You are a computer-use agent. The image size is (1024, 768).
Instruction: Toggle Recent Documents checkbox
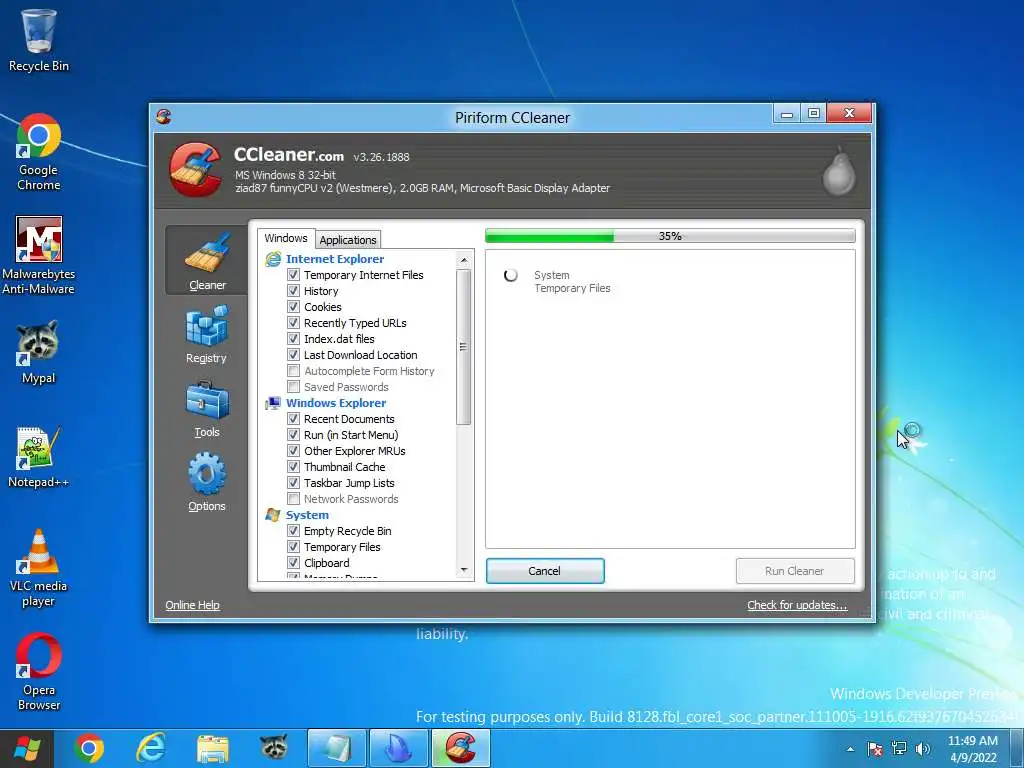click(293, 419)
